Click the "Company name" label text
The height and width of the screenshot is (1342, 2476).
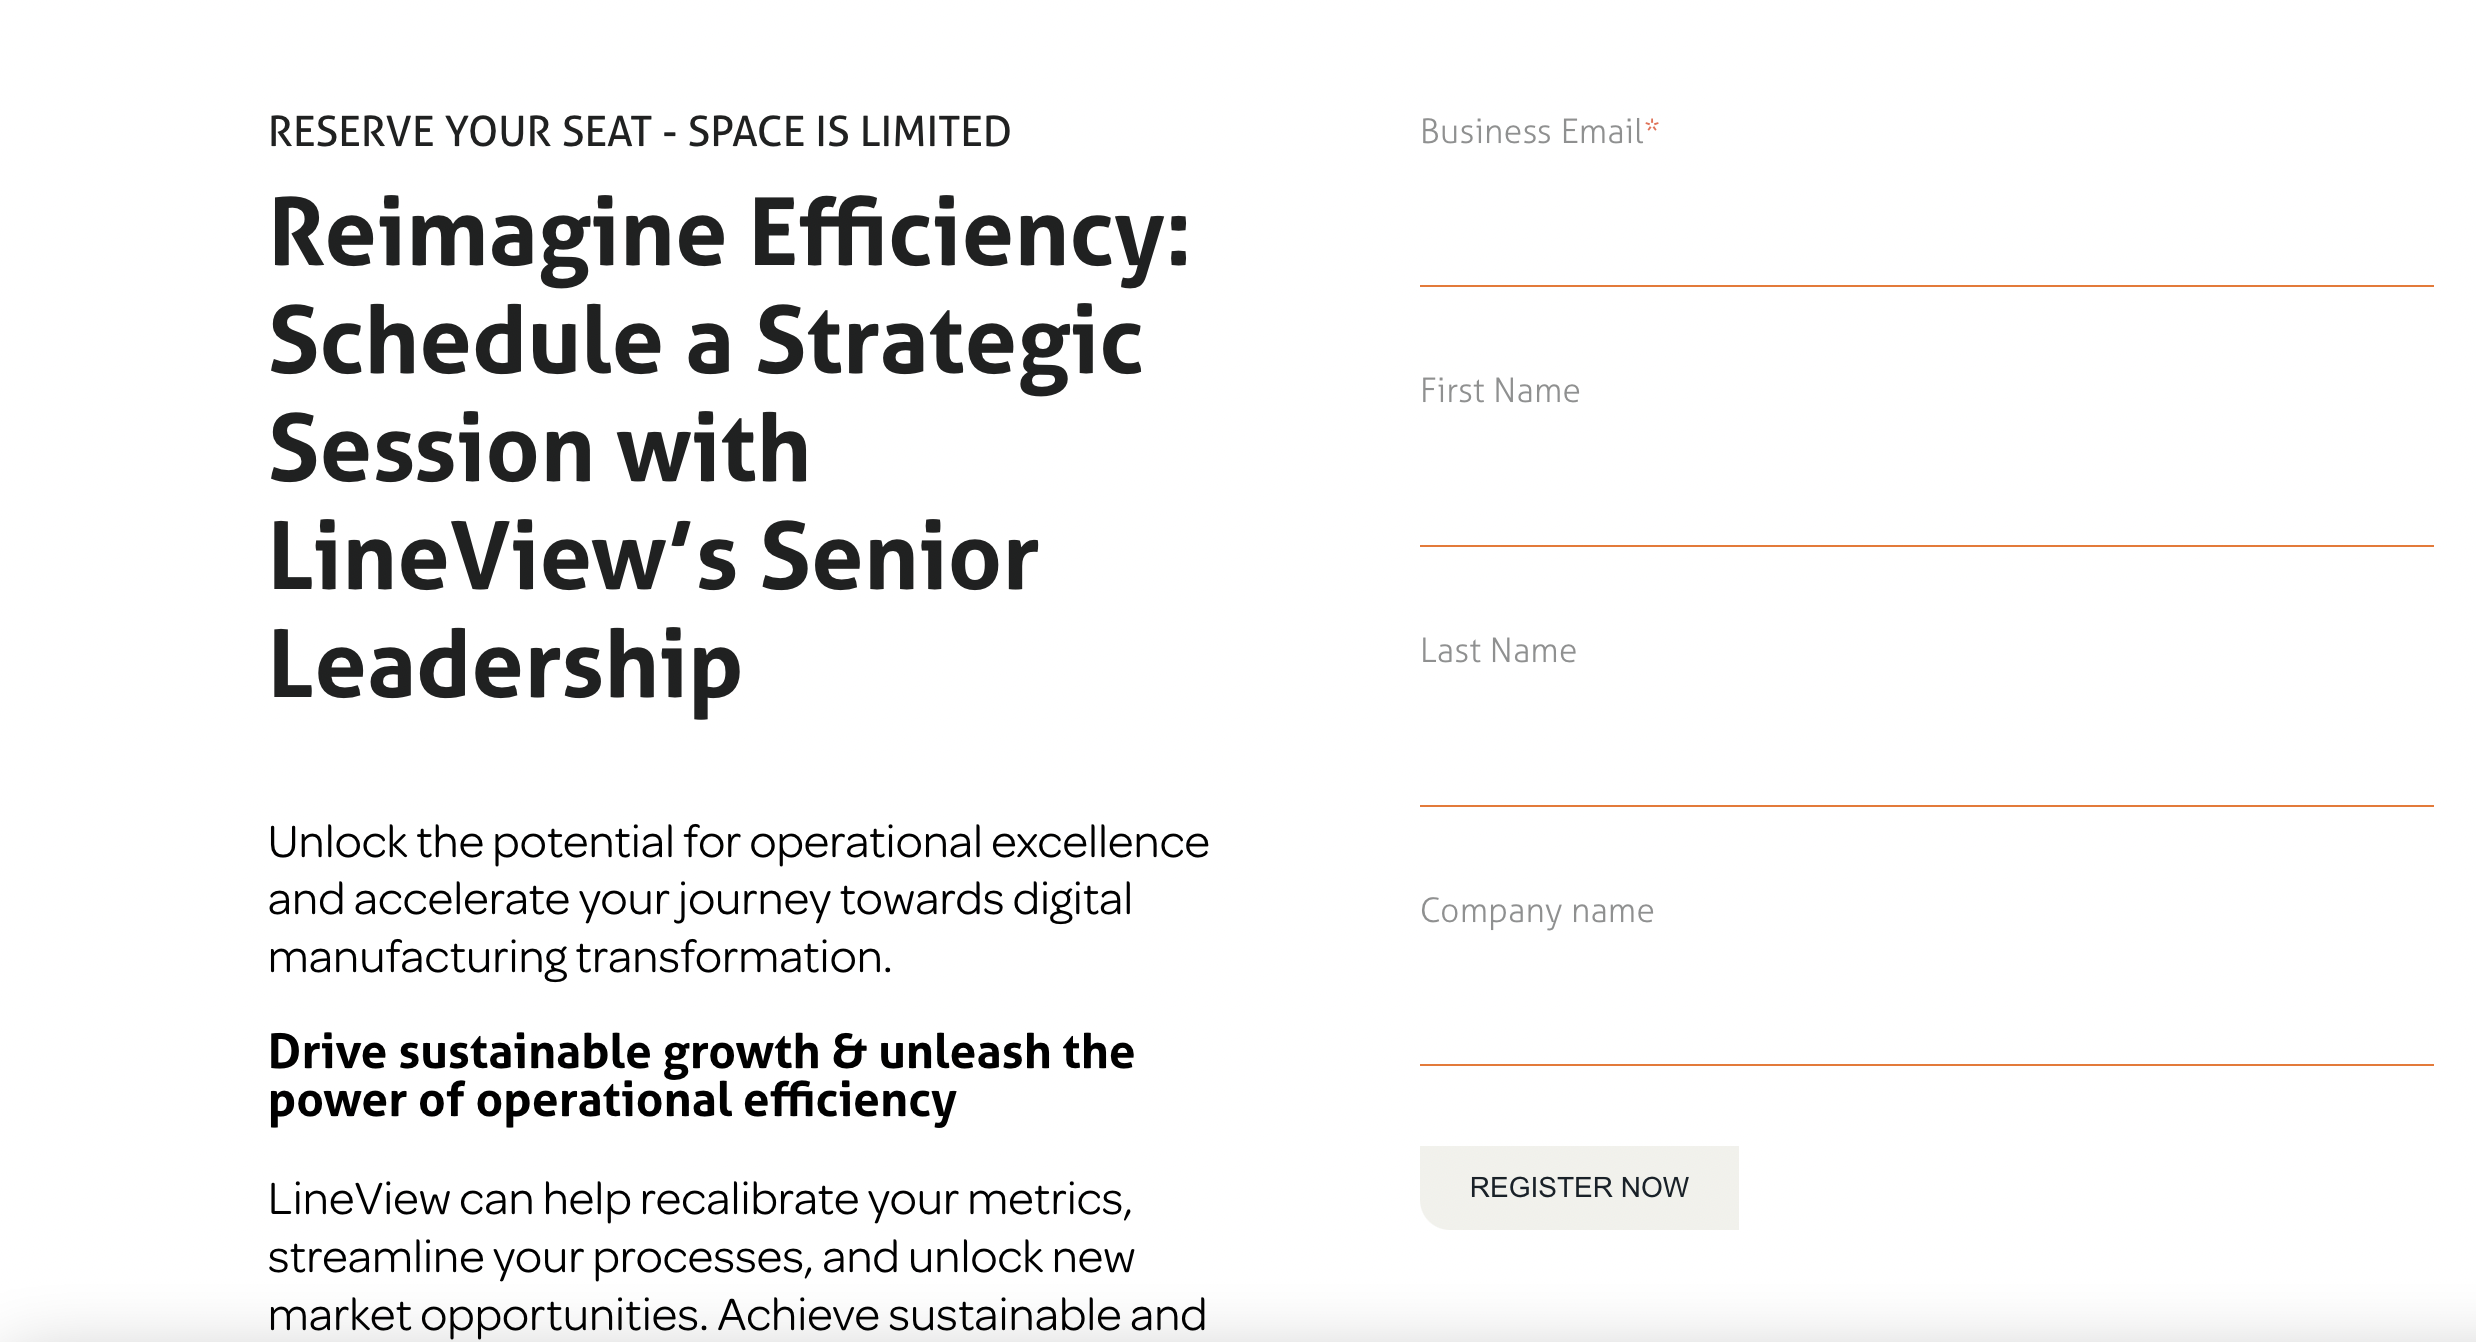pos(1536,911)
